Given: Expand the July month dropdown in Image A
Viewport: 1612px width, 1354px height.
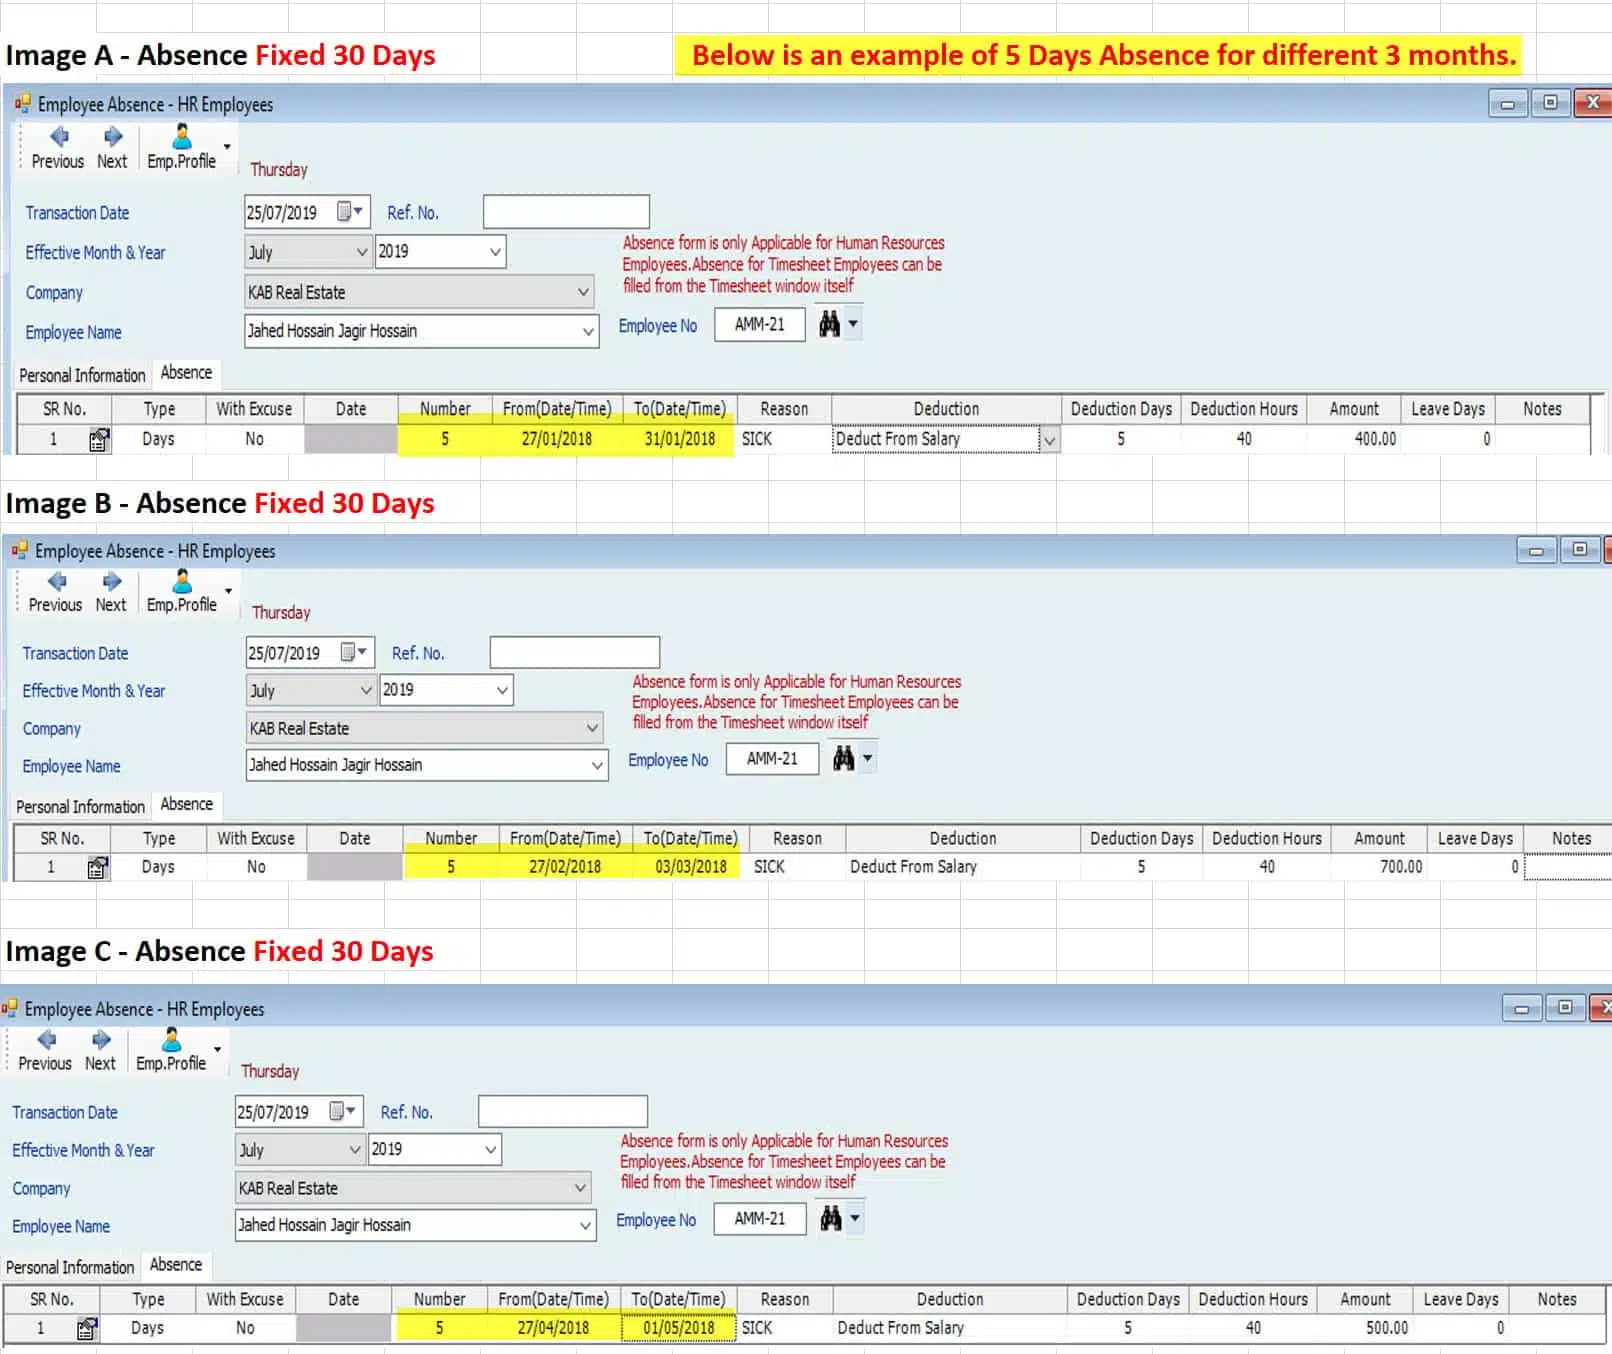Looking at the screenshot, I should pyautogui.click(x=362, y=252).
